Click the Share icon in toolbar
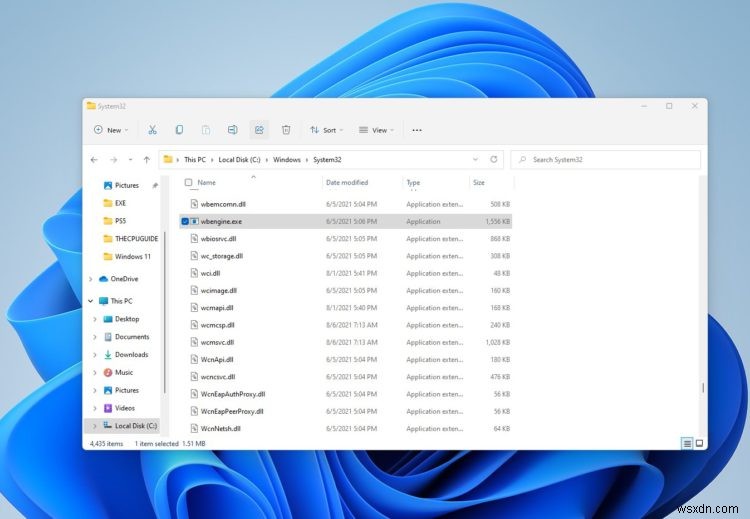Image resolution: width=750 pixels, height=519 pixels. [x=259, y=130]
